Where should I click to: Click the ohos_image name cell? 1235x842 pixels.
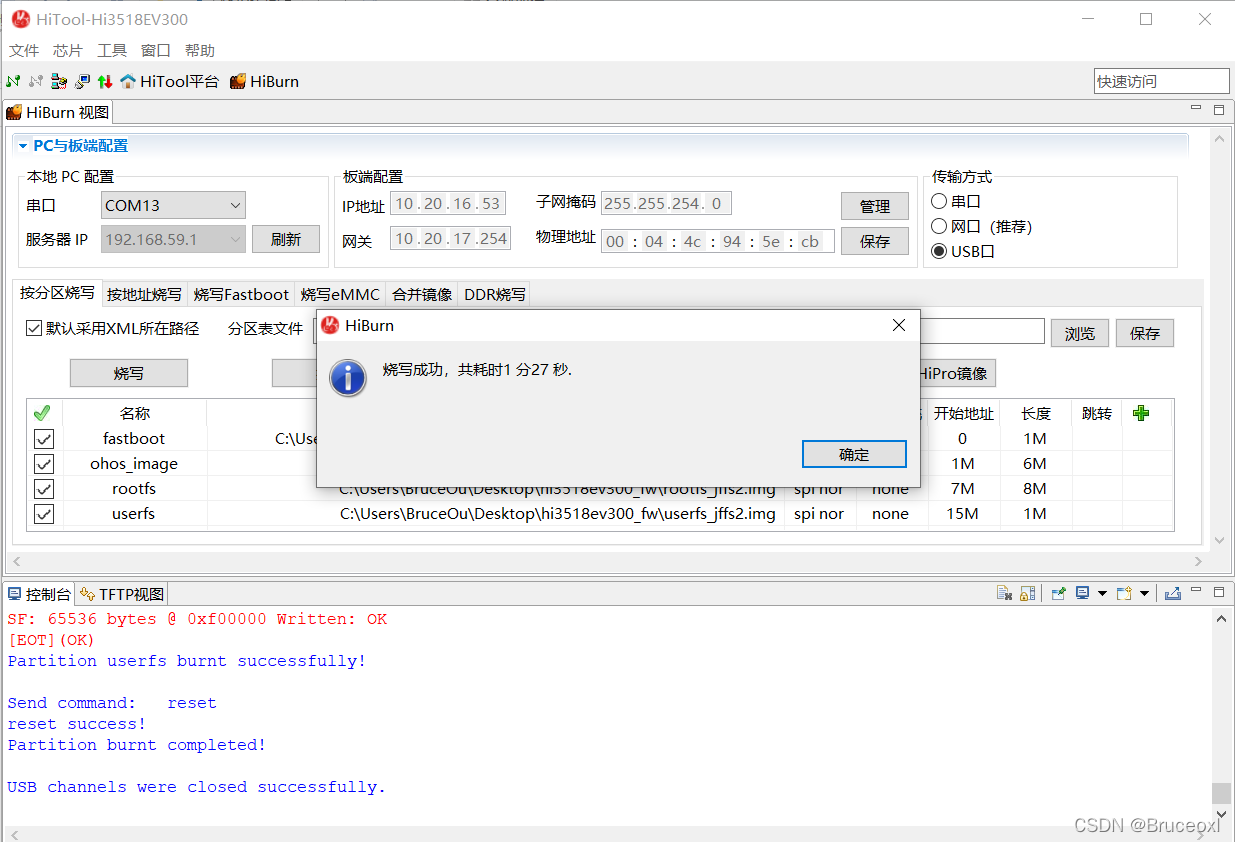click(134, 464)
